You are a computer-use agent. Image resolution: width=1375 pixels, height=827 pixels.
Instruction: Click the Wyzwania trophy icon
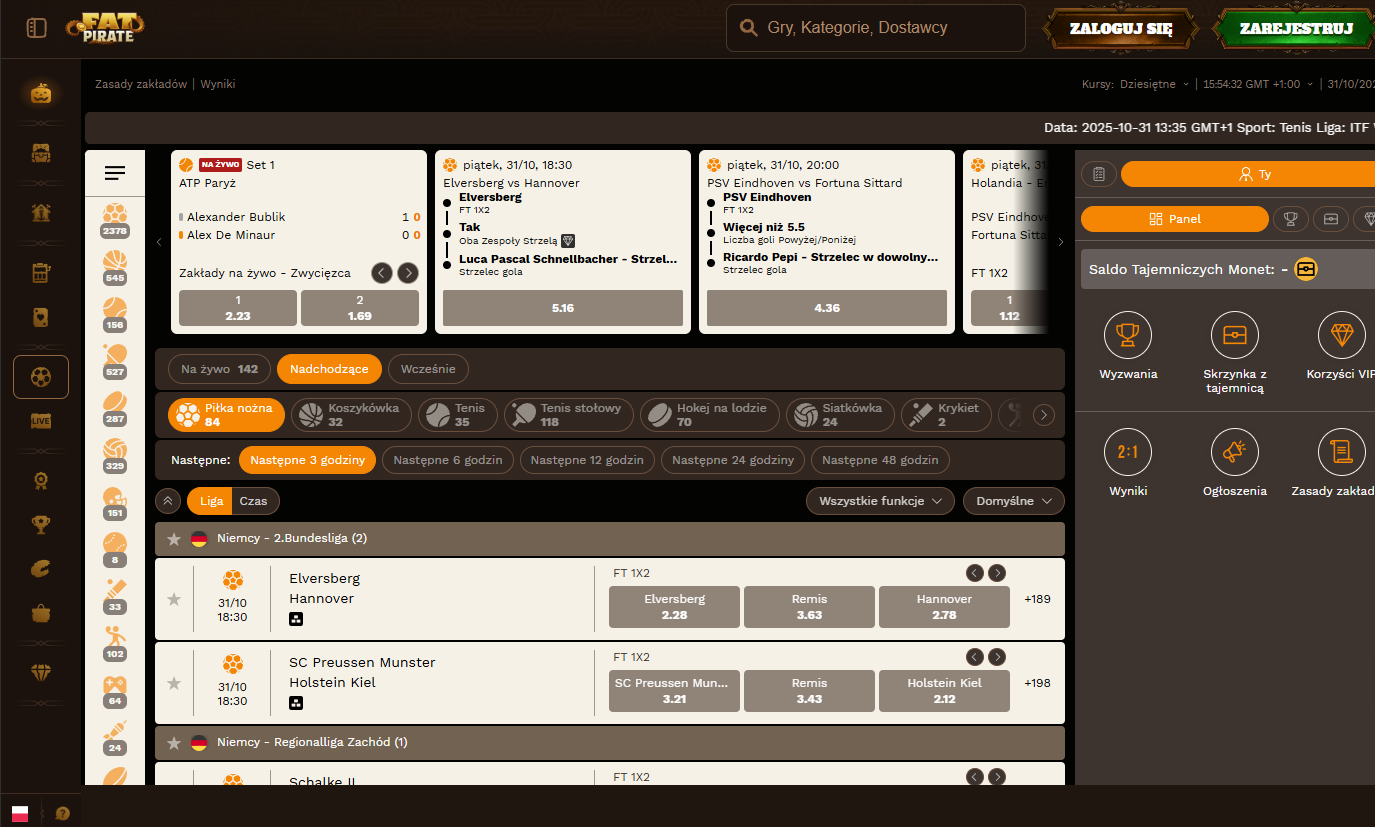point(1127,335)
